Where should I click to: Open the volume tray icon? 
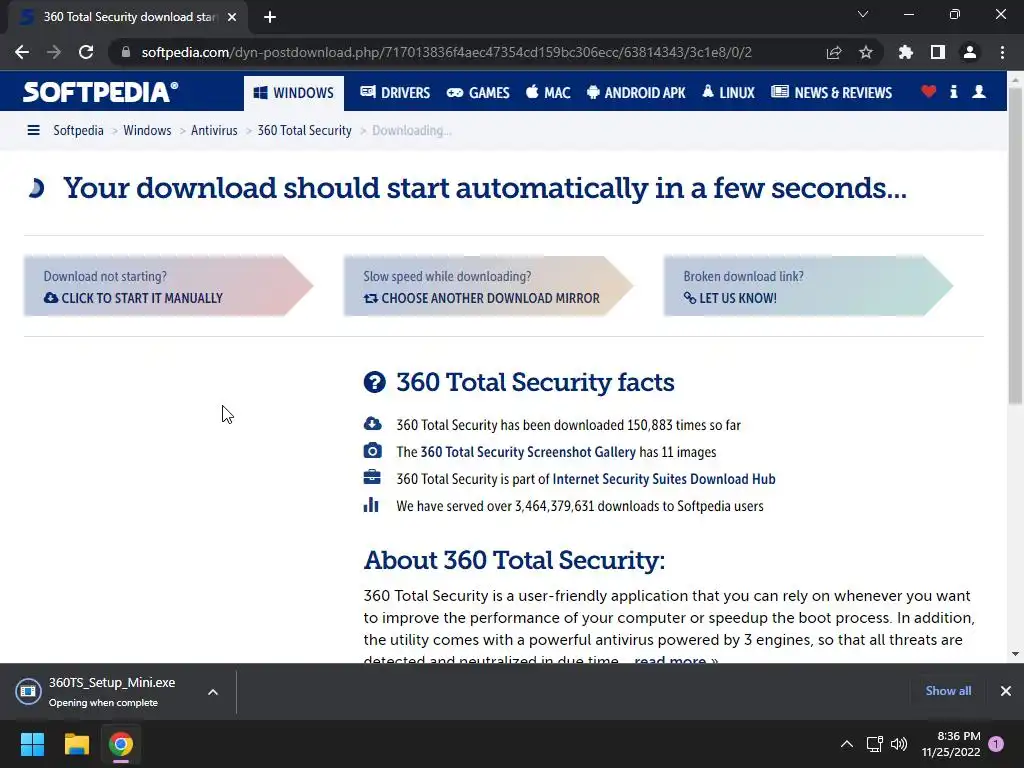tap(899, 744)
